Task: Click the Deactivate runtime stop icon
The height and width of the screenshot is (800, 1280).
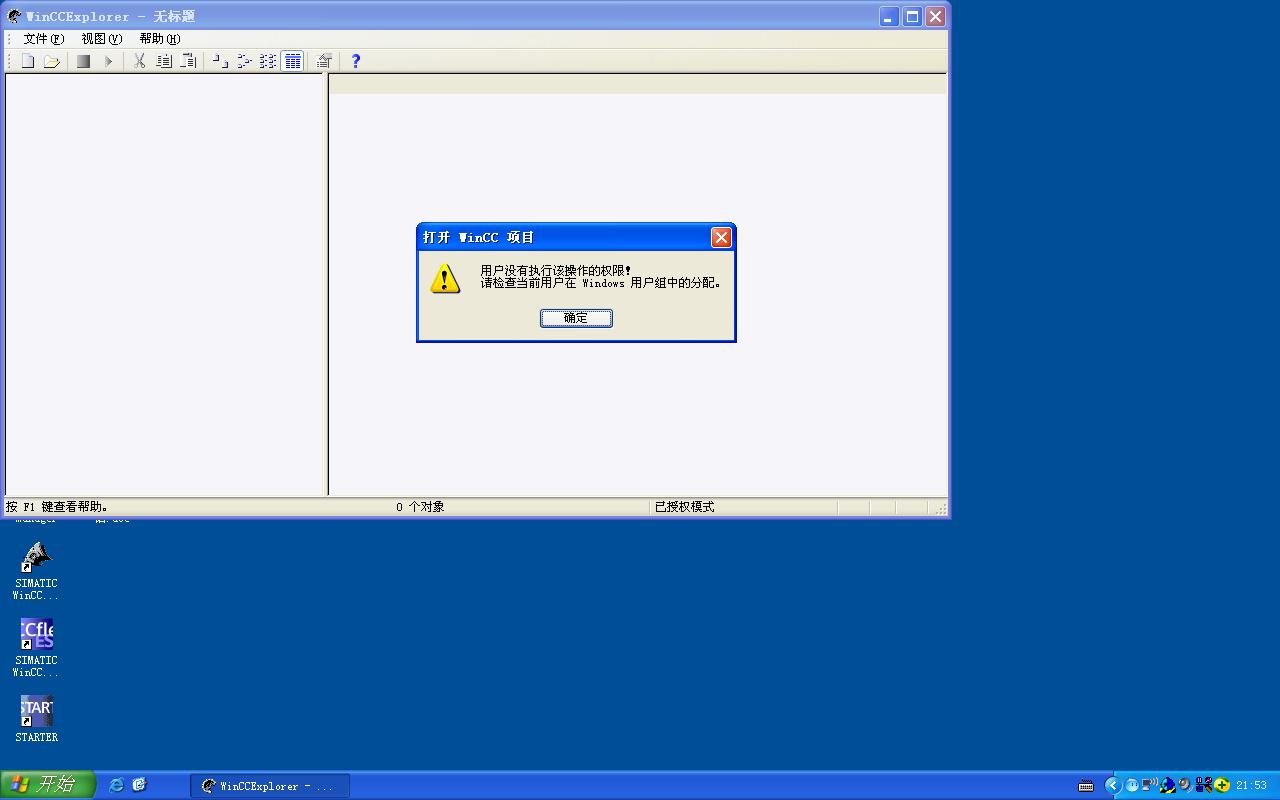Action: pos(84,61)
